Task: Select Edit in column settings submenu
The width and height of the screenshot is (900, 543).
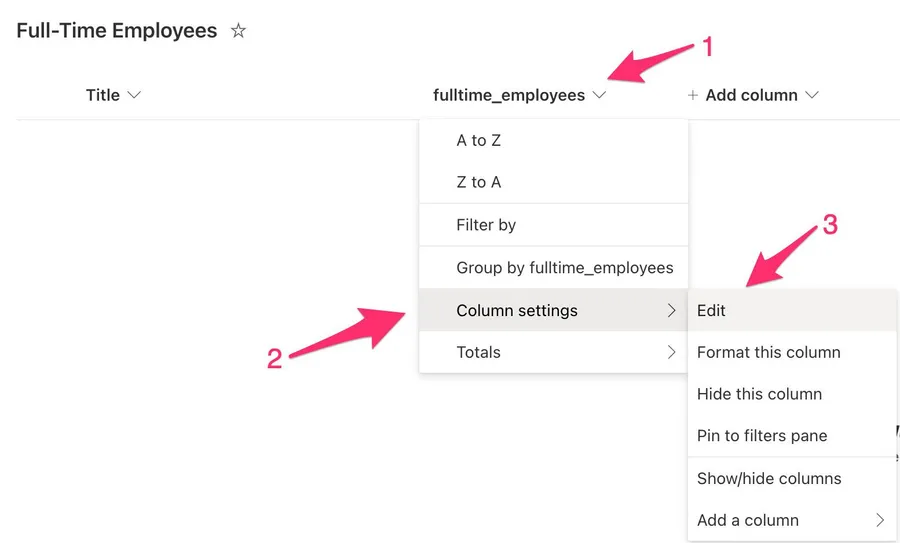Action: pyautogui.click(x=712, y=311)
